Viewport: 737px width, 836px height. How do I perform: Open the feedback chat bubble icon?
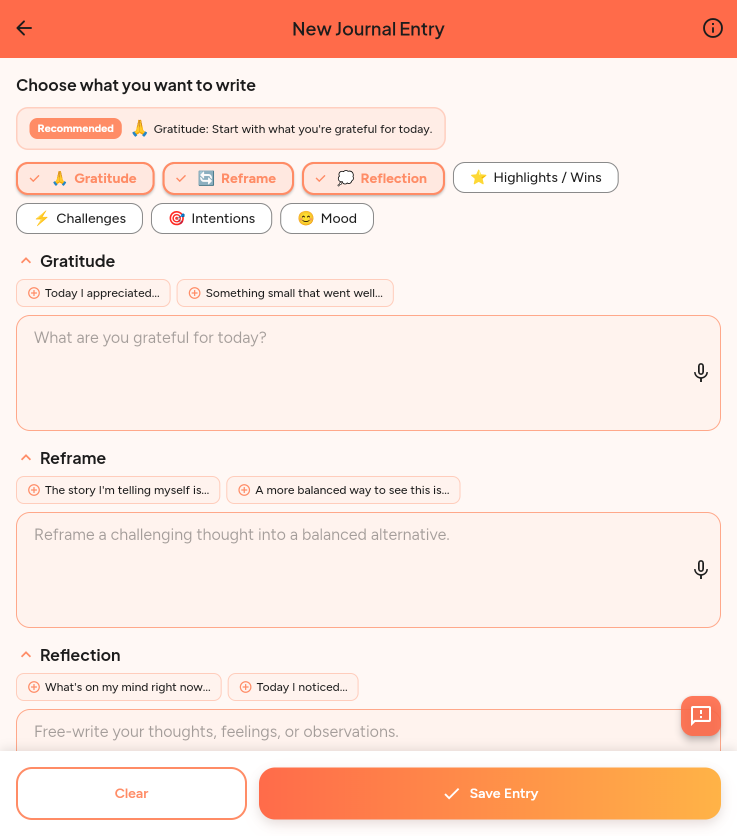[700, 716]
